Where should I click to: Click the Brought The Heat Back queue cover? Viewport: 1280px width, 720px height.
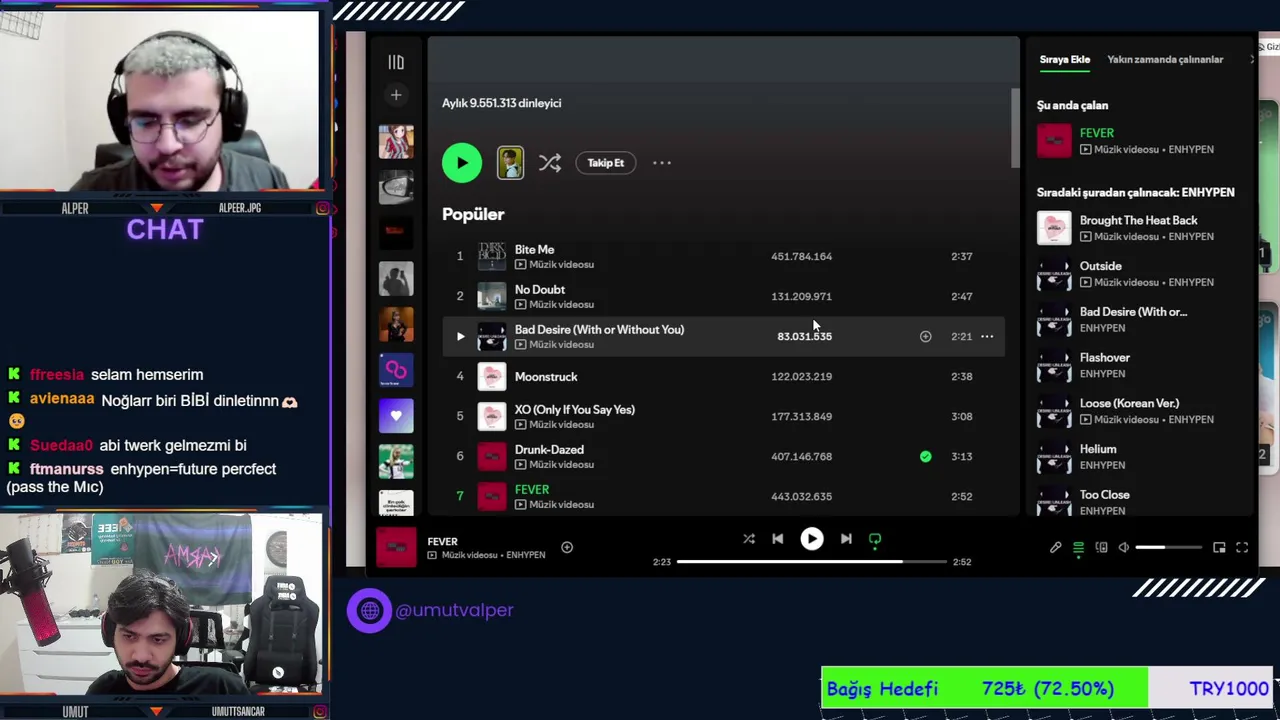(1054, 228)
